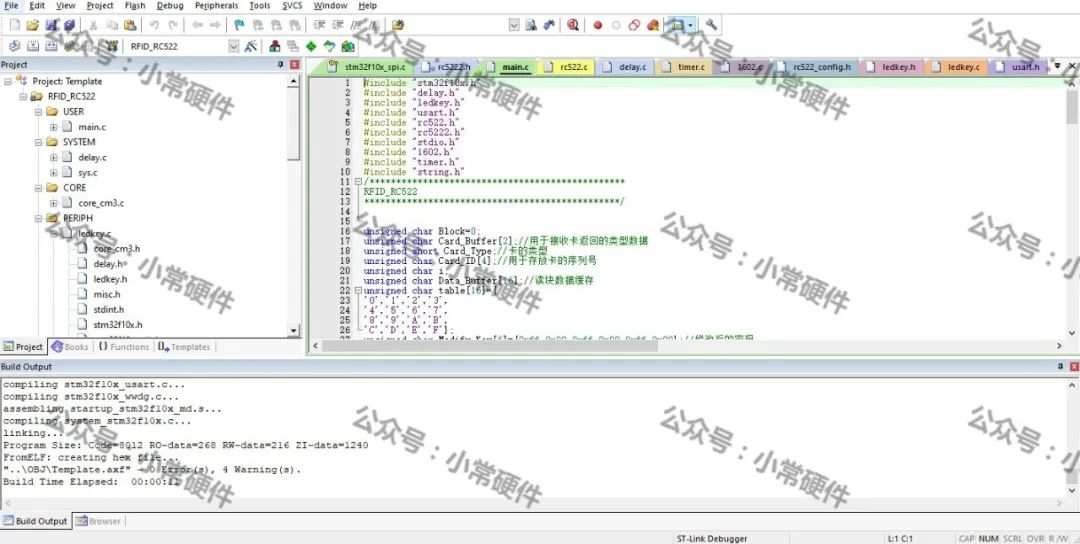The width and height of the screenshot is (1080, 544).
Task: Expand the main.c node
Action: click(x=54, y=127)
